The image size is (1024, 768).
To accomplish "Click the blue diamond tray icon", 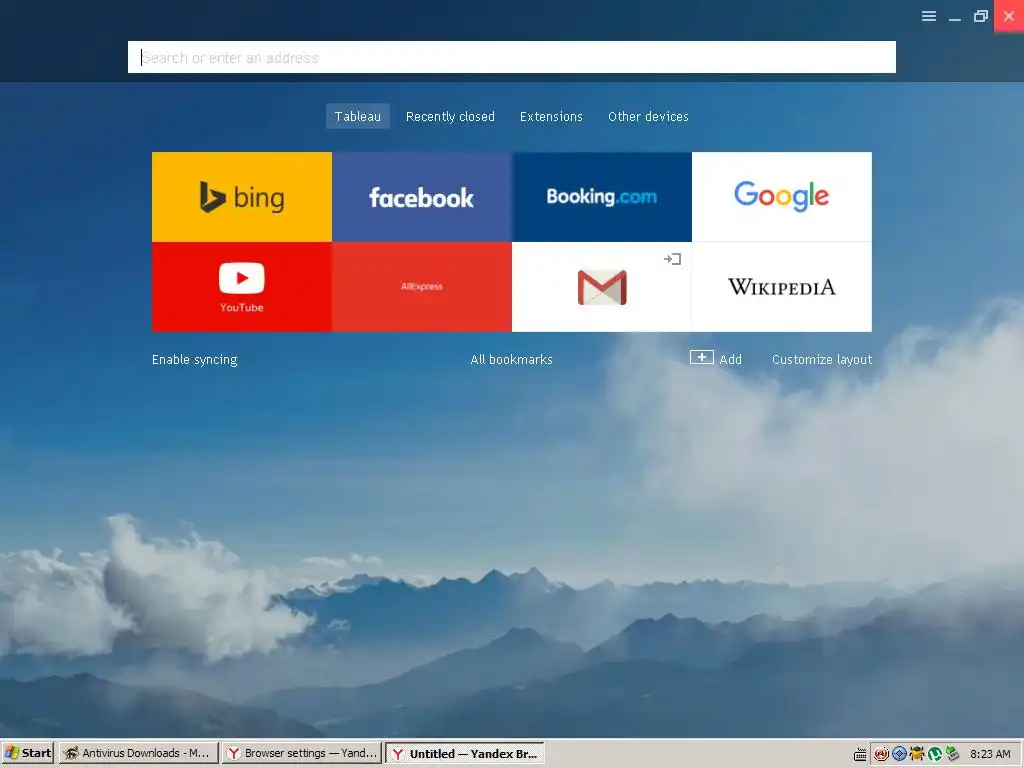I will [x=899, y=754].
